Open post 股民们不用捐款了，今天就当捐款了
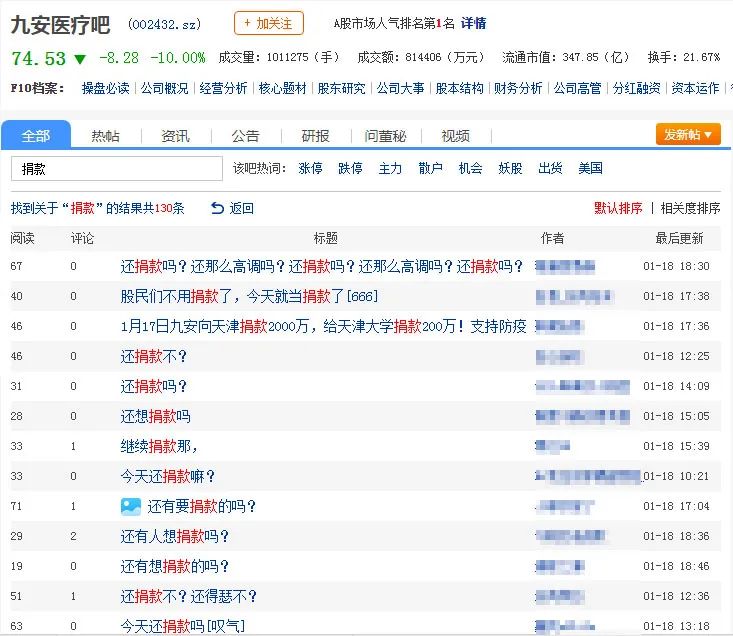The width and height of the screenshot is (733, 636). pyautogui.click(x=249, y=296)
